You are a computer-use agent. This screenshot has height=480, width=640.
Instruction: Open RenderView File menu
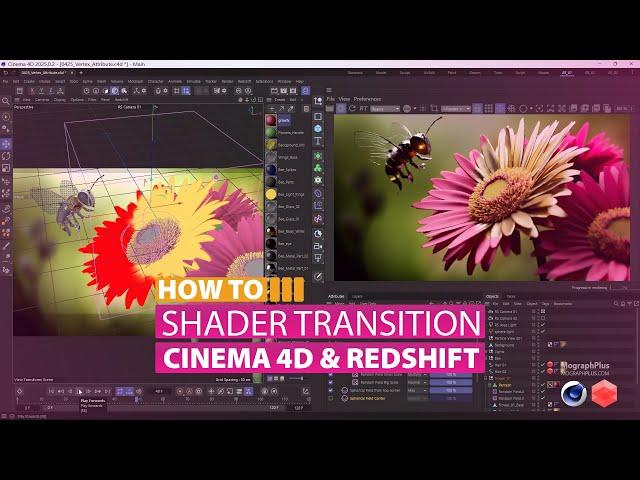[x=331, y=99]
